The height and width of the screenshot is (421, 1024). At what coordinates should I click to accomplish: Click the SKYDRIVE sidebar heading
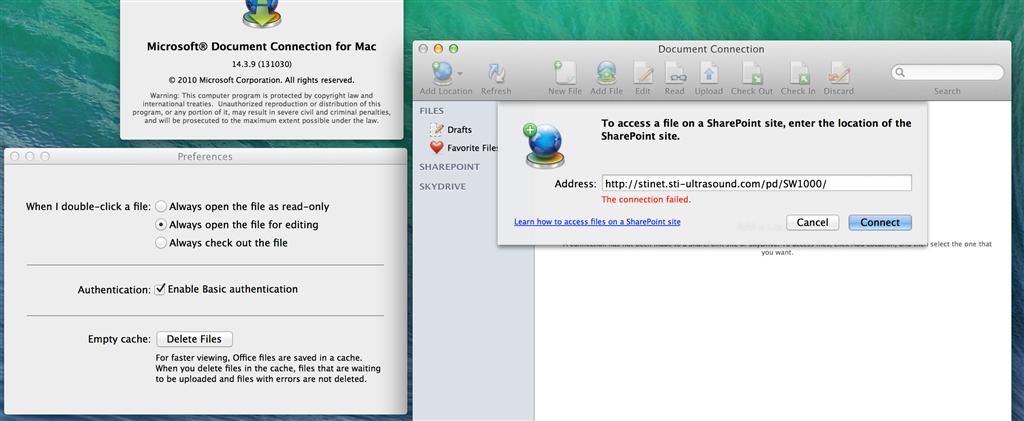[443, 187]
